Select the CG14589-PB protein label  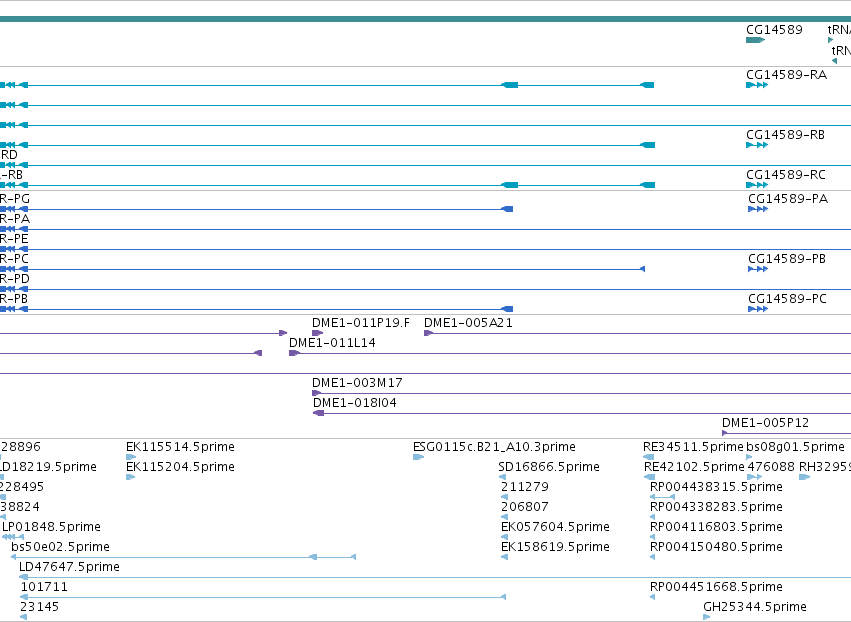(x=787, y=259)
